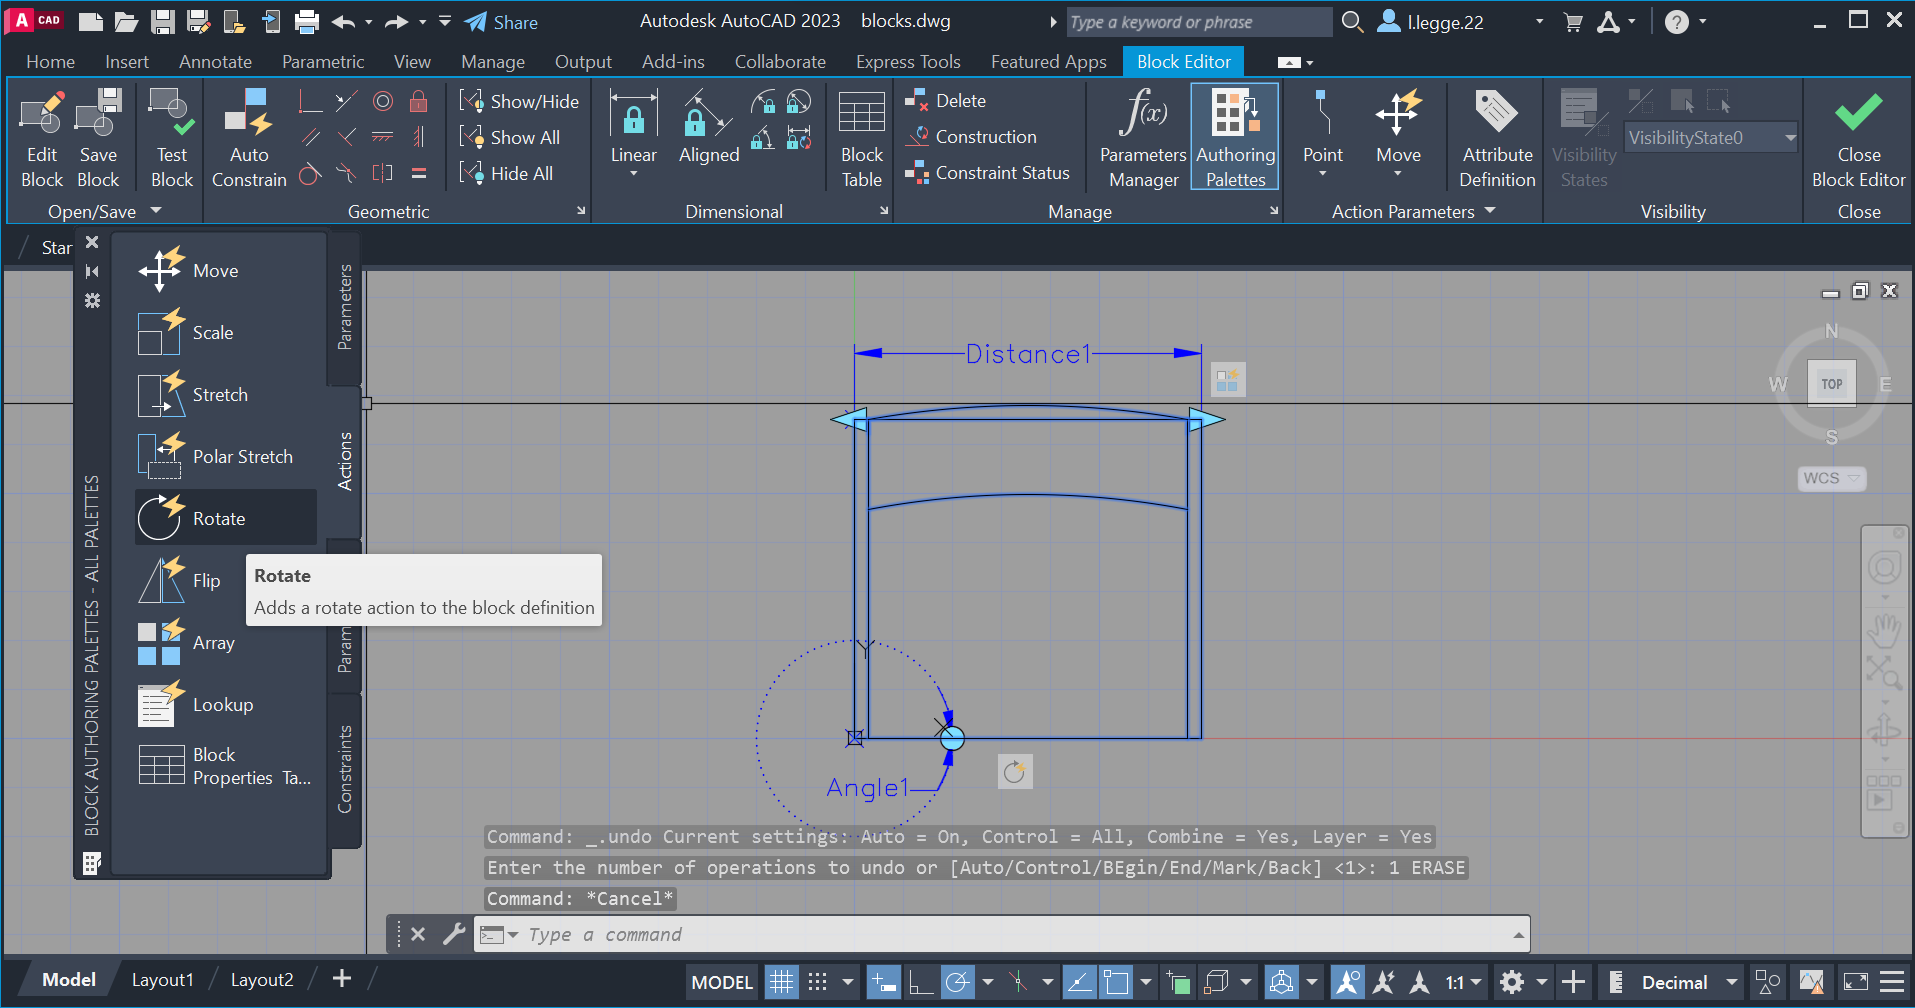The image size is (1915, 1008).
Task: Open the Decimal units dropdown in status bar
Action: (x=1687, y=982)
